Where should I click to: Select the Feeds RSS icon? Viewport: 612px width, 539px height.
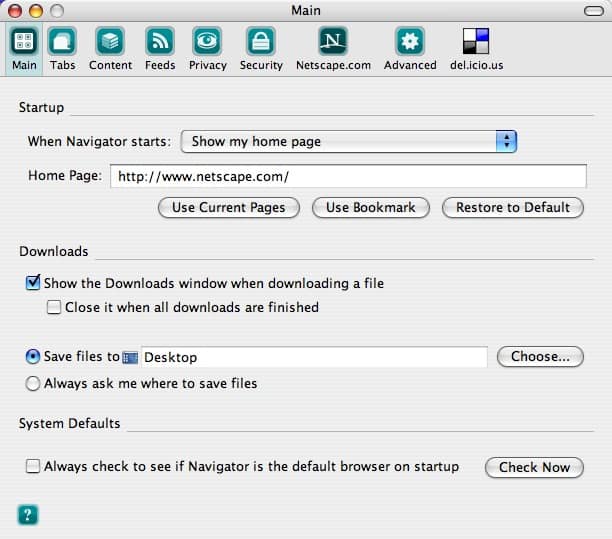tap(160, 42)
